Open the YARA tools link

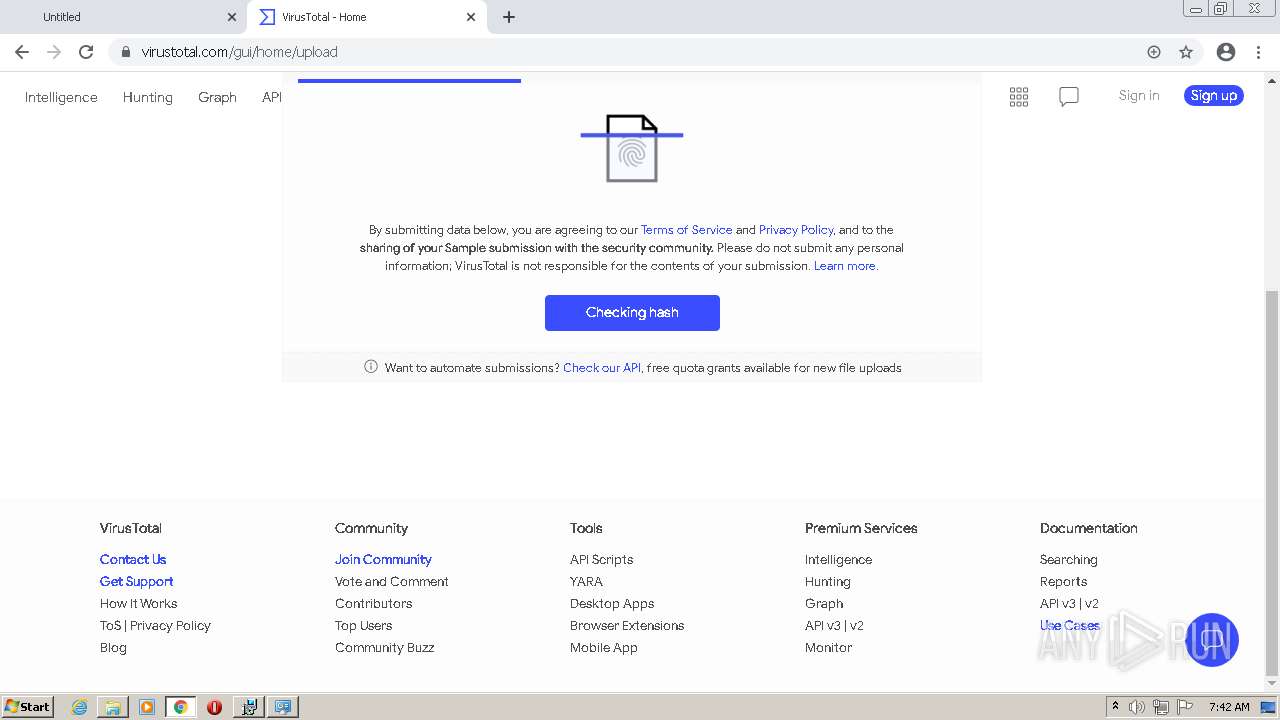tap(586, 581)
